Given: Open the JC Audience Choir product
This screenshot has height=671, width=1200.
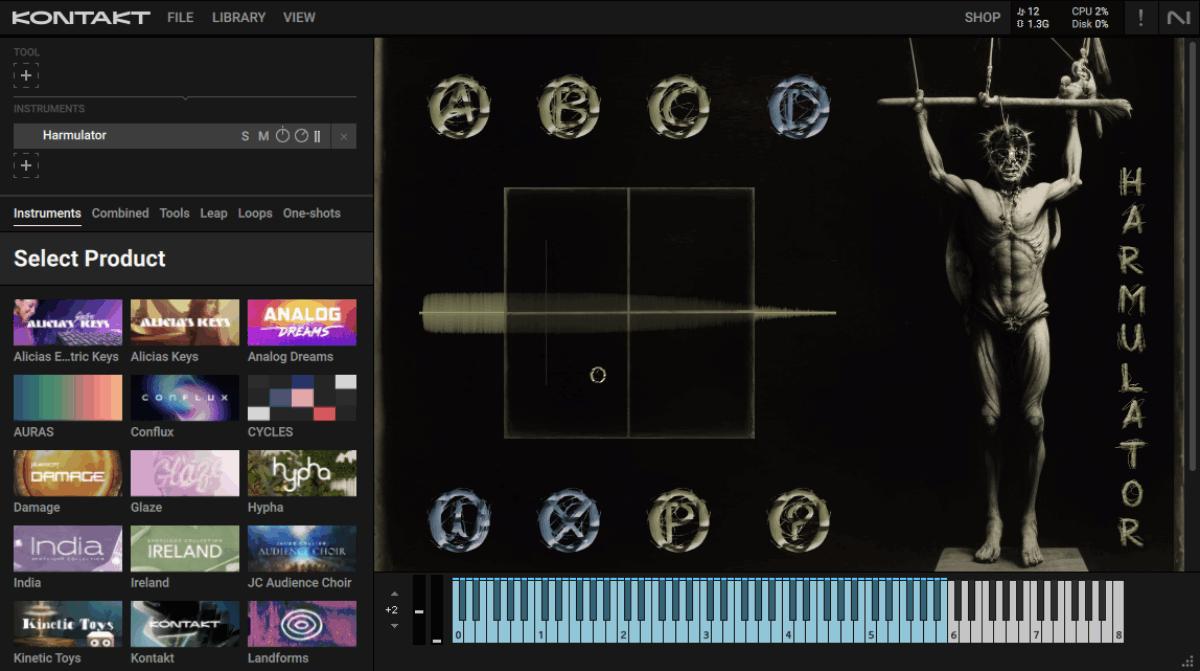Looking at the screenshot, I should click(302, 548).
